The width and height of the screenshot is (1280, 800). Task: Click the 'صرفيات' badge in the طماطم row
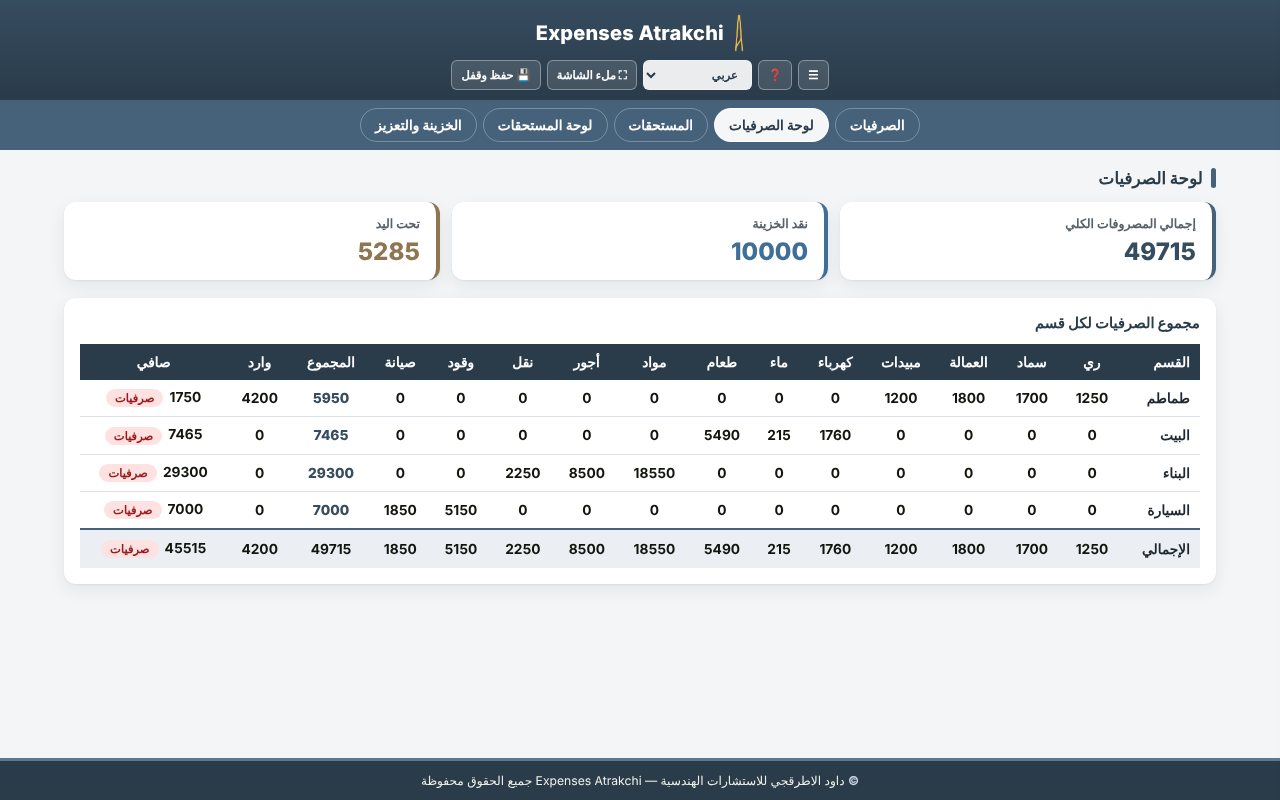[x=133, y=398]
